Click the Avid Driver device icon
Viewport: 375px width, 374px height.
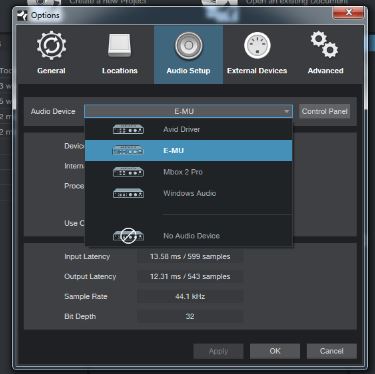[x=128, y=129]
